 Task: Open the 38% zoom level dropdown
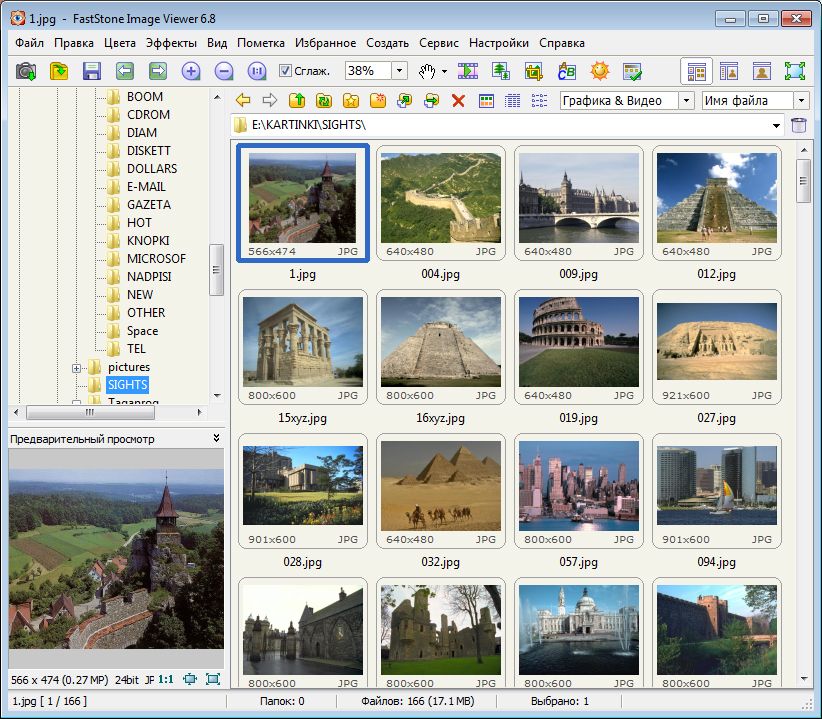pyautogui.click(x=399, y=71)
